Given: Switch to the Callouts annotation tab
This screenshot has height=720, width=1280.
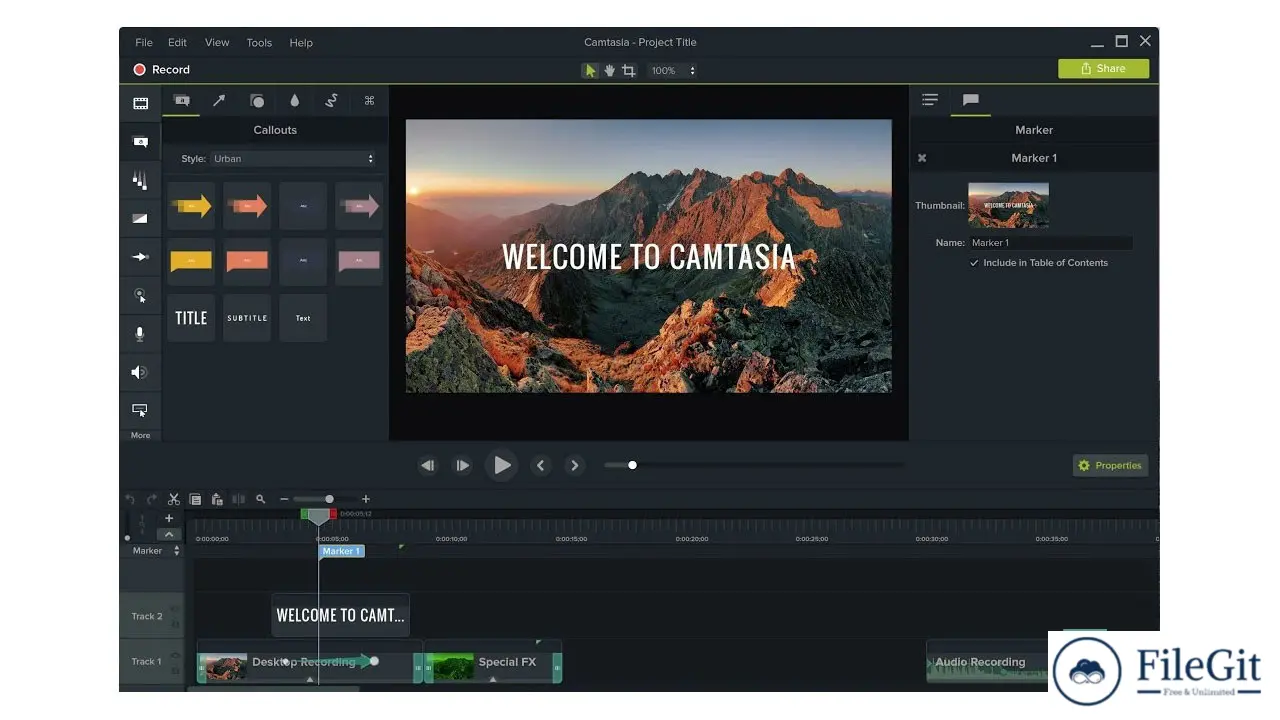Looking at the screenshot, I should (181, 101).
